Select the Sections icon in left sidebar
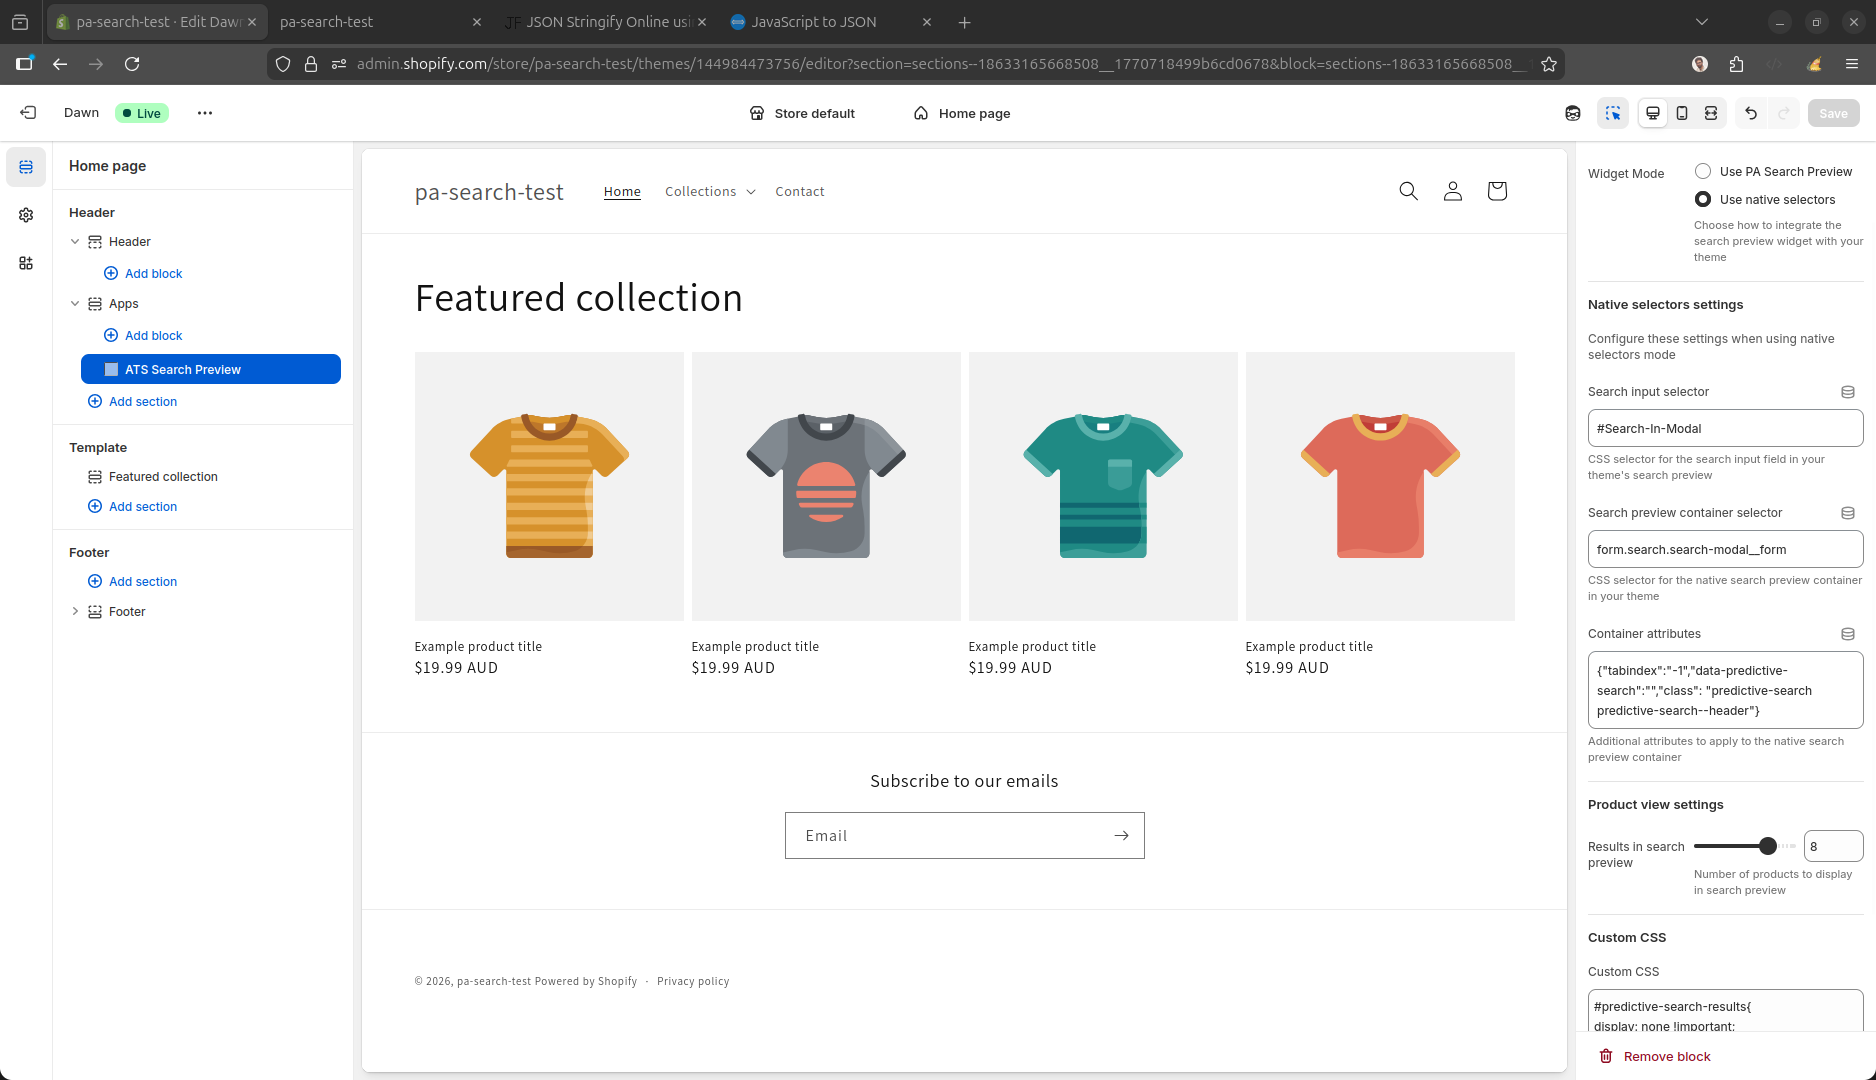This screenshot has height=1080, width=1876. [26, 167]
